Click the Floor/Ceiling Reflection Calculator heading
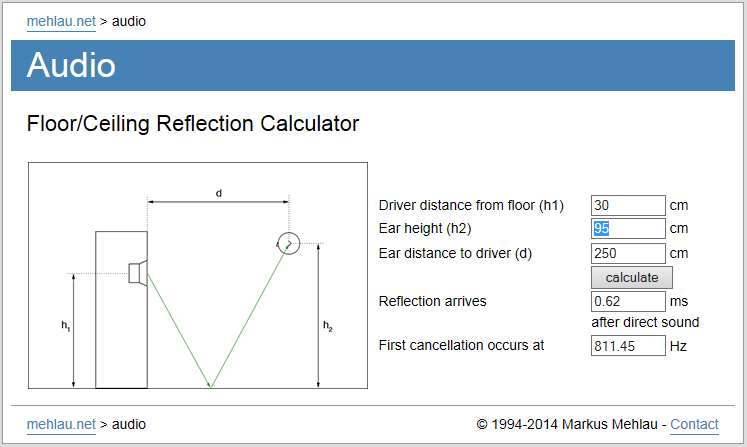The height and width of the screenshot is (447, 747). 192,124
